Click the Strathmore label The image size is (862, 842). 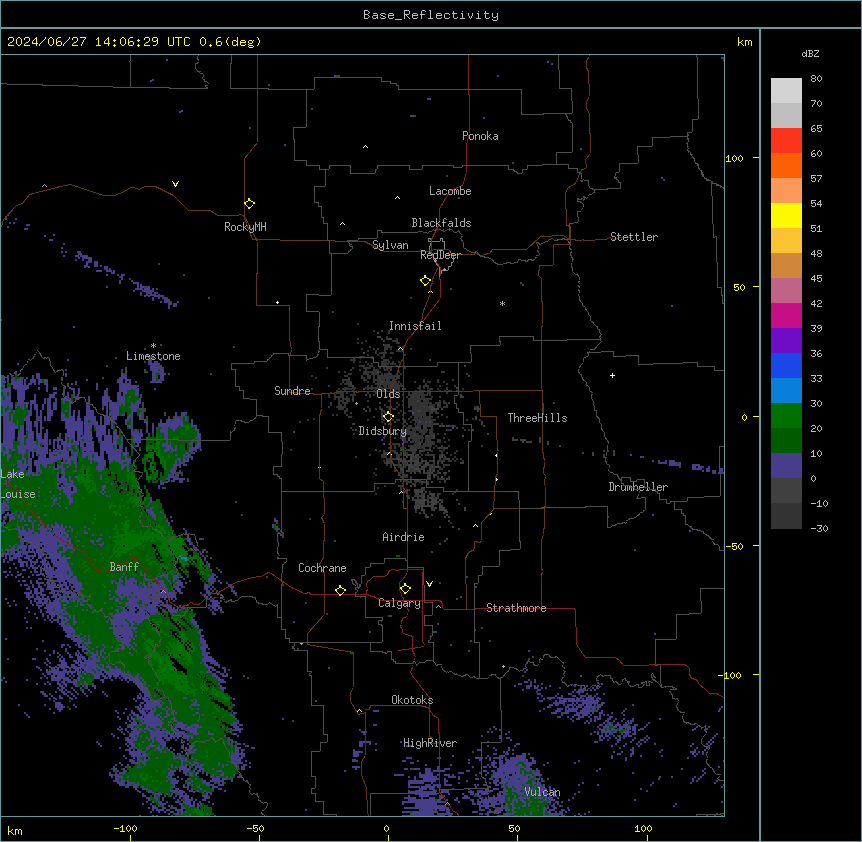coord(516,608)
